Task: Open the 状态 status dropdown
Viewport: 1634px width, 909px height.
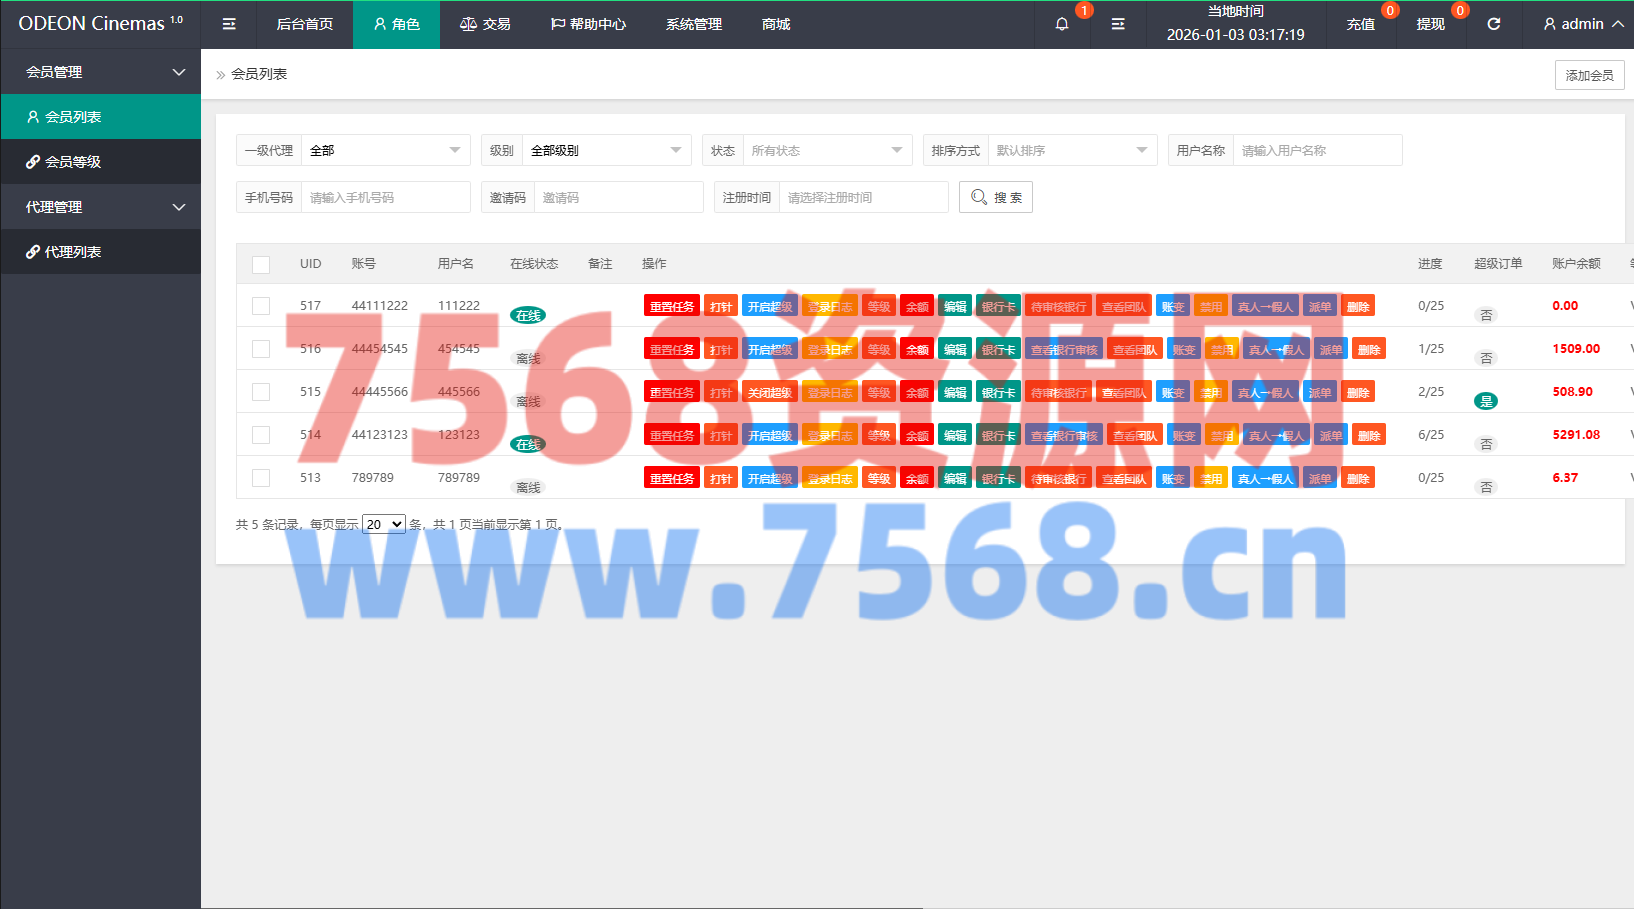Action: [x=827, y=150]
